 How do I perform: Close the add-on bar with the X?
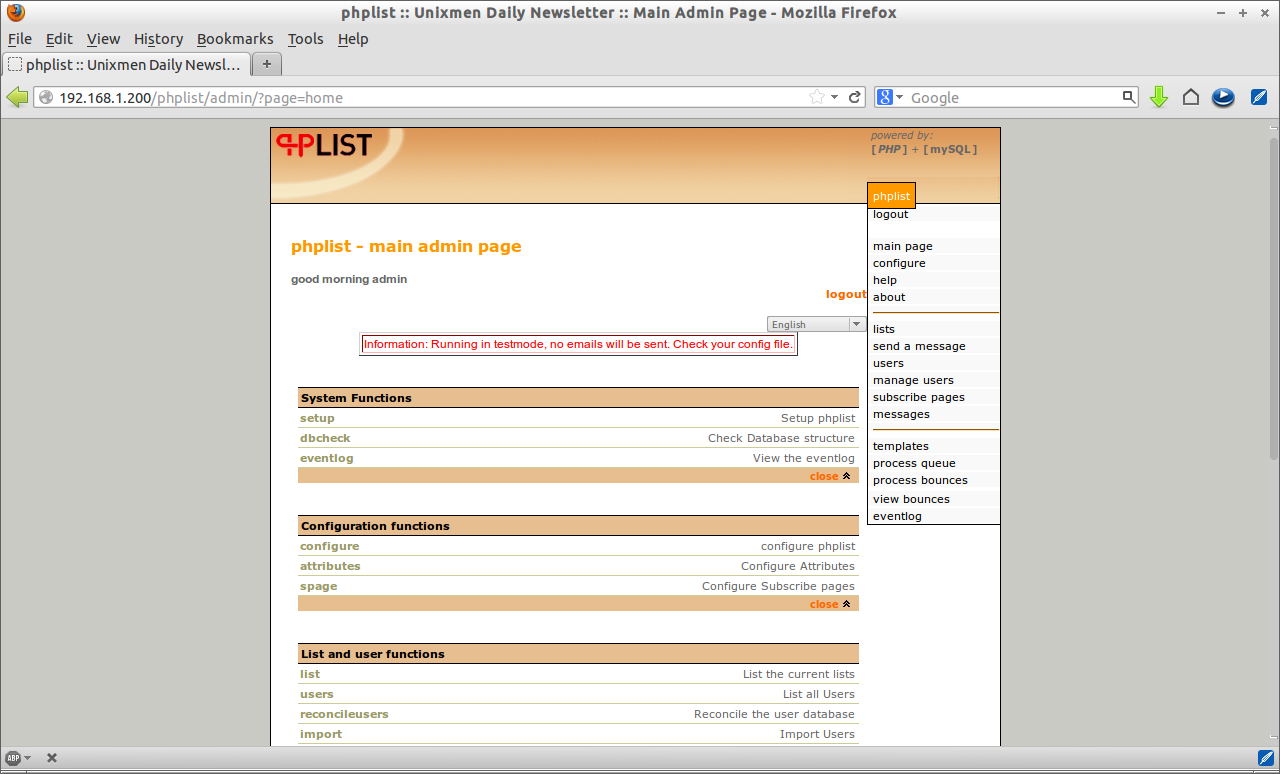(x=52, y=758)
